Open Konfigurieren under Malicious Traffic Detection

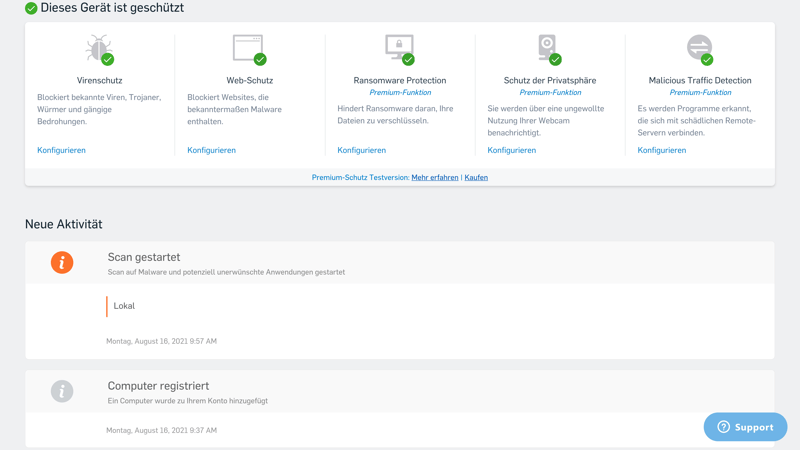point(661,150)
